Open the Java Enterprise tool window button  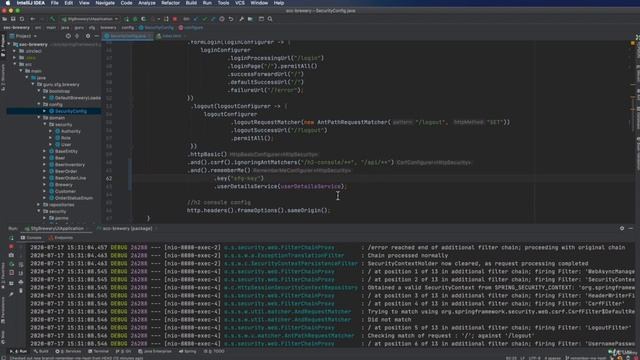155,351
